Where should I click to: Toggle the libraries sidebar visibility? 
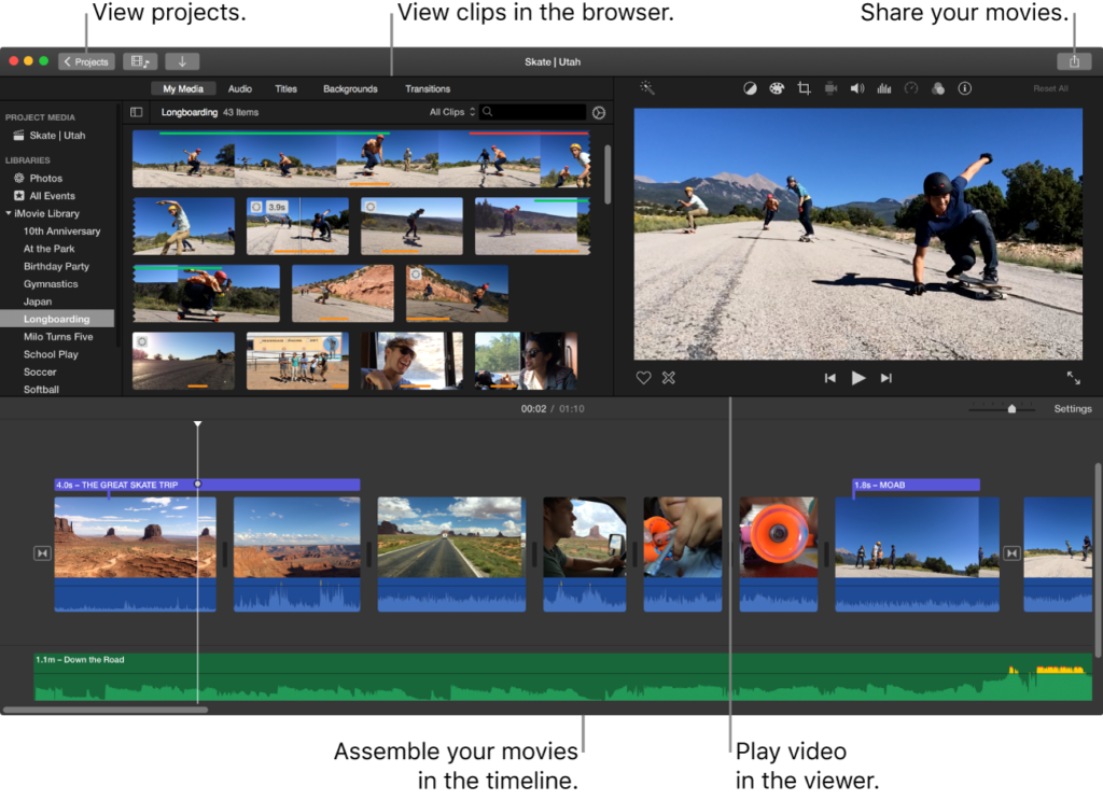136,113
